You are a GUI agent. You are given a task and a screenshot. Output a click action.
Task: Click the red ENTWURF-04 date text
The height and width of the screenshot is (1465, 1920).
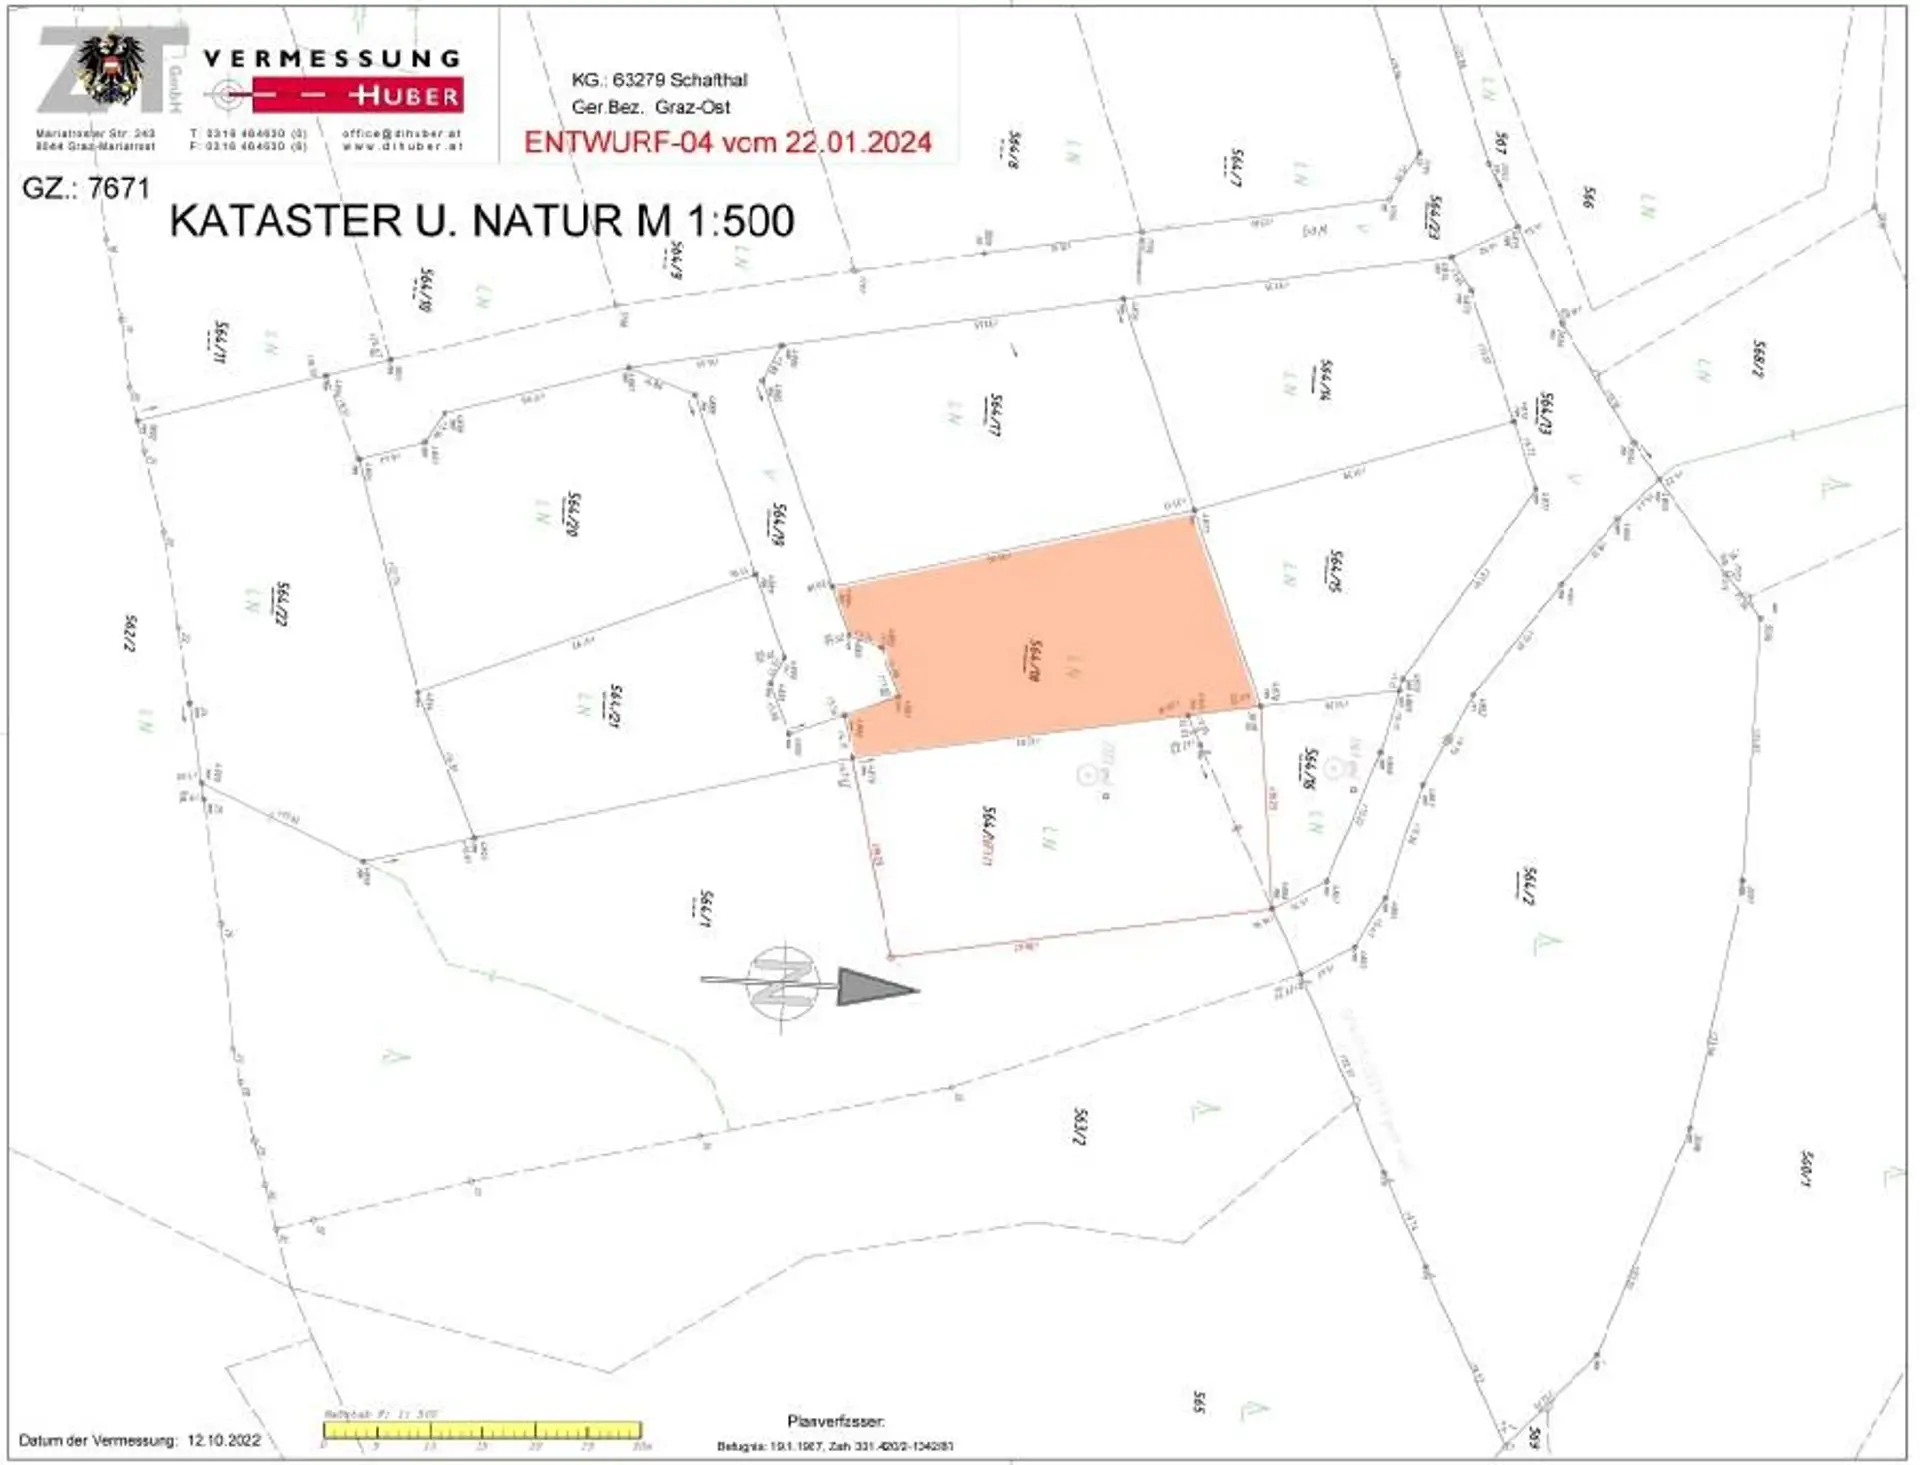tap(728, 142)
